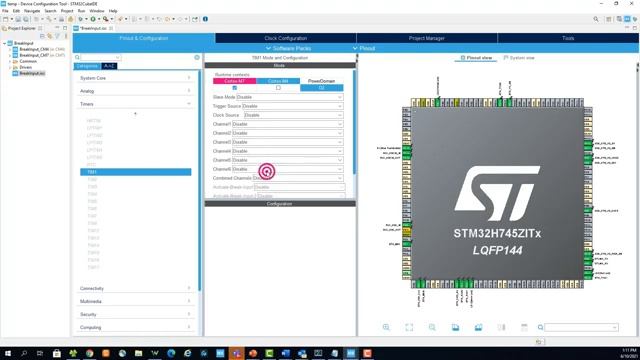Click the green Run icon in the toolbar
This screenshot has height=360, width=640.
pos(93,19)
